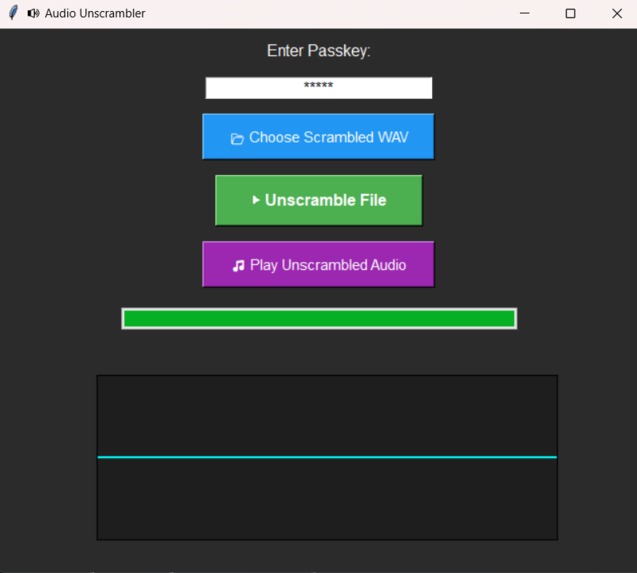This screenshot has width=637, height=573.
Task: Click the "Enter Passkey:" label
Action: [318, 51]
